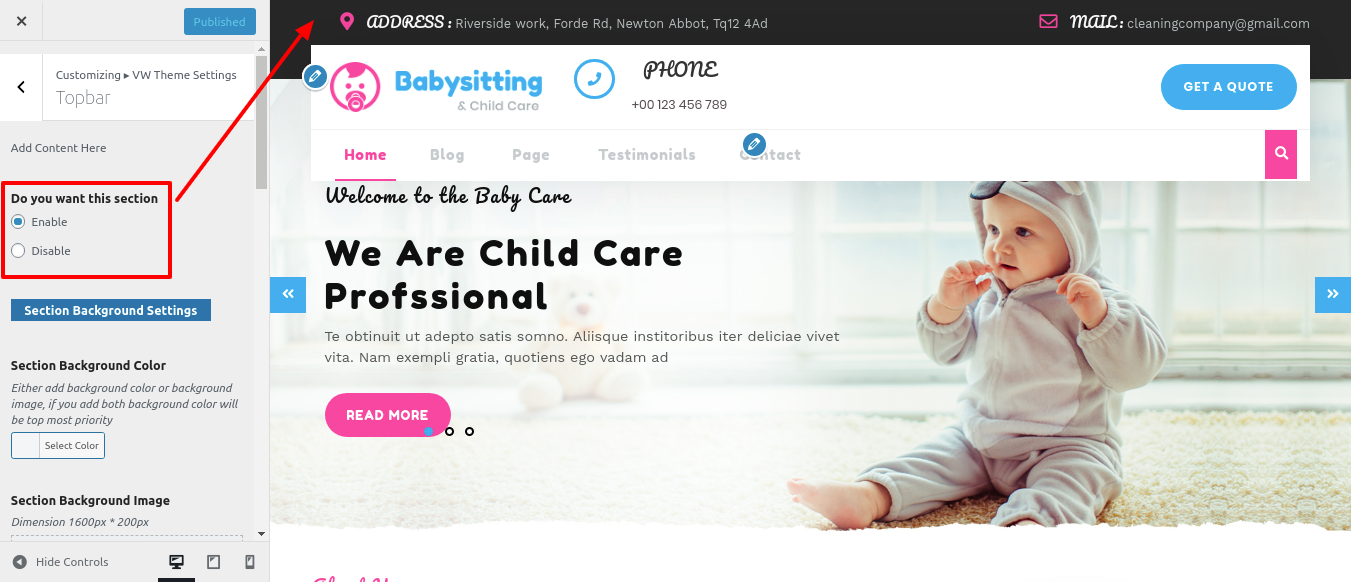Switch to desktop preview device icon
Screen dimensions: 1351x582
point(177,562)
